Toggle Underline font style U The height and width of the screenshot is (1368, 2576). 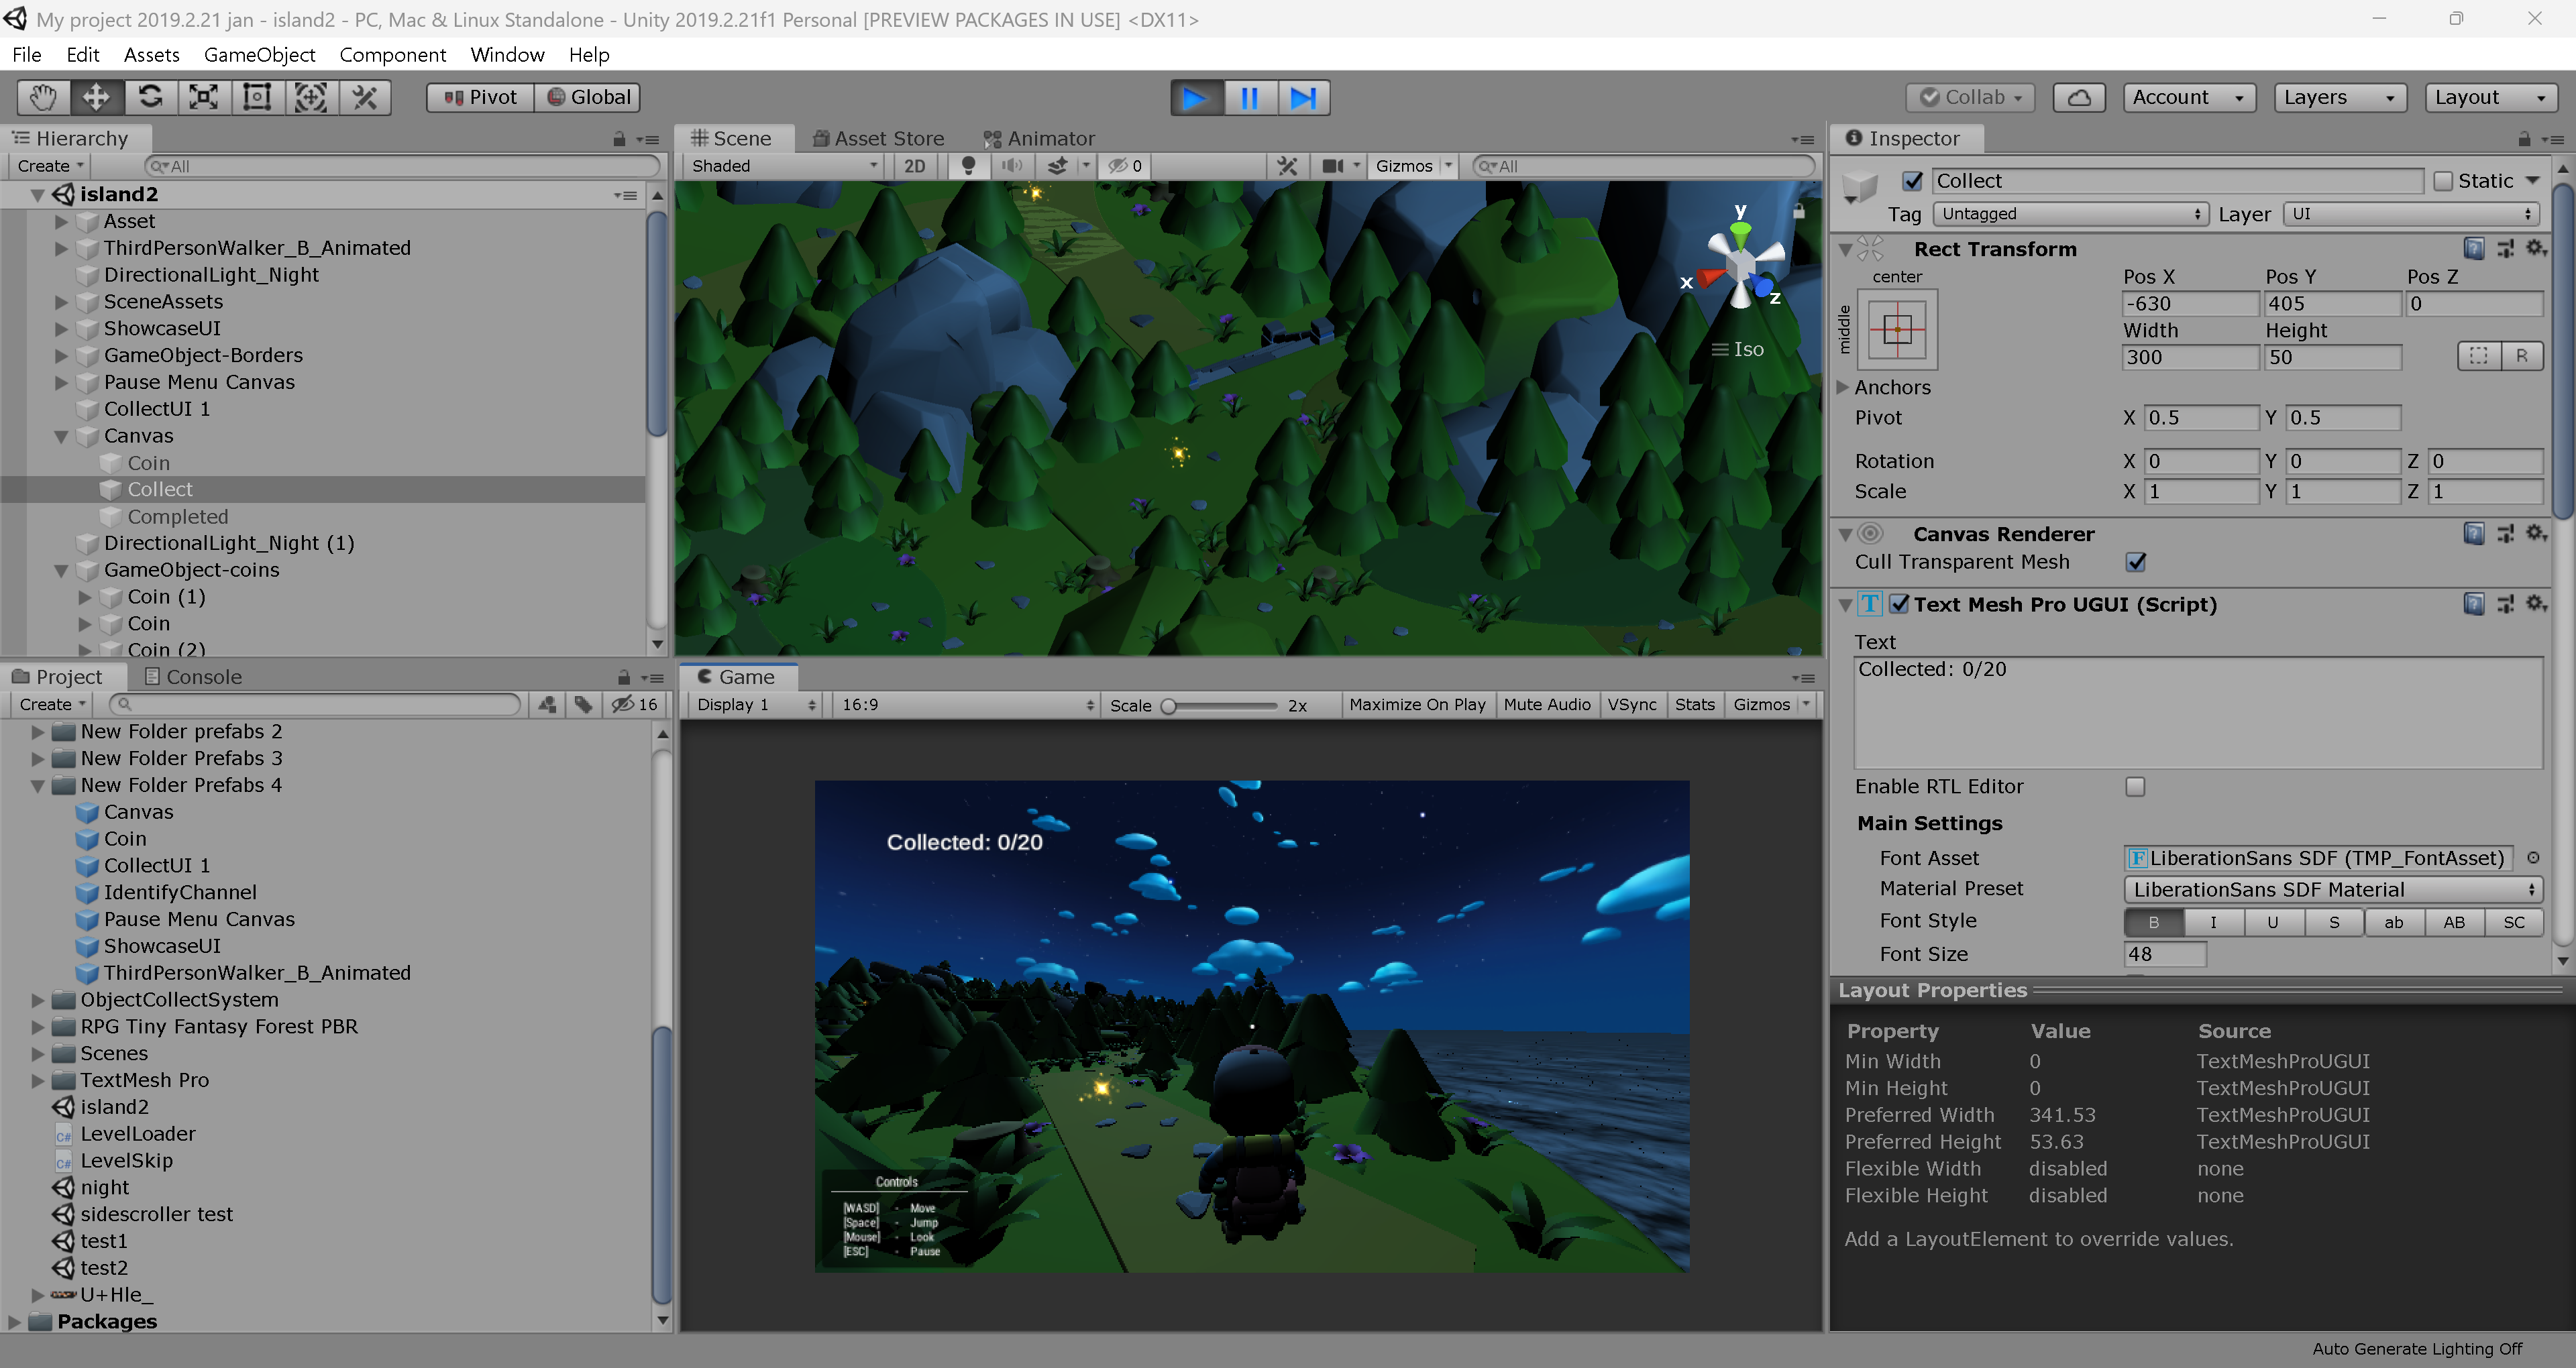click(2273, 922)
